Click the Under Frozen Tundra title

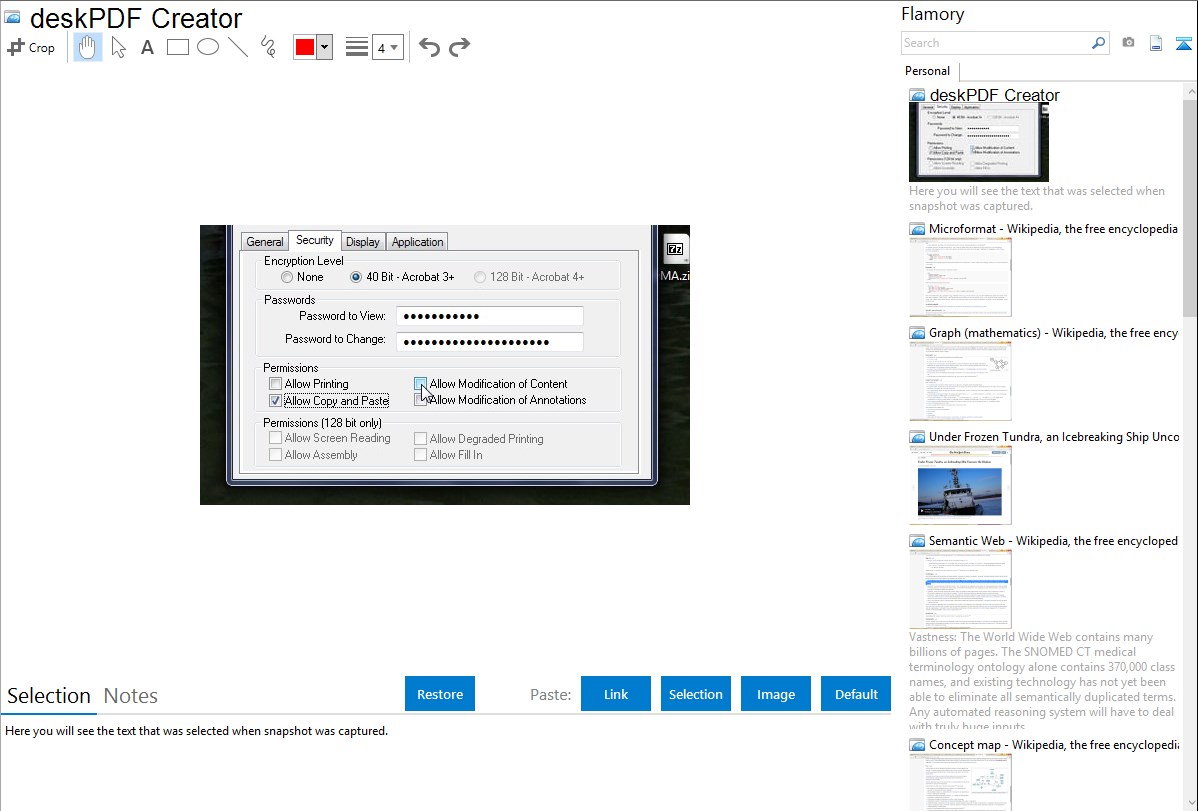click(x=1054, y=436)
